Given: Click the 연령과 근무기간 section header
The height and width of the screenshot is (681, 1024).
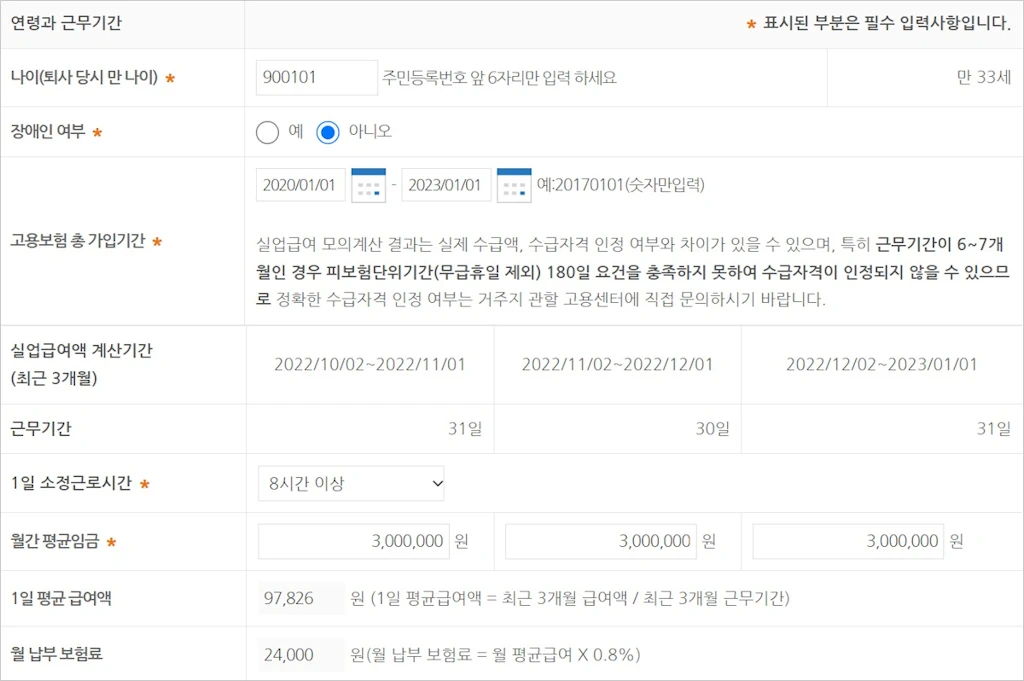Looking at the screenshot, I should pos(66,24).
